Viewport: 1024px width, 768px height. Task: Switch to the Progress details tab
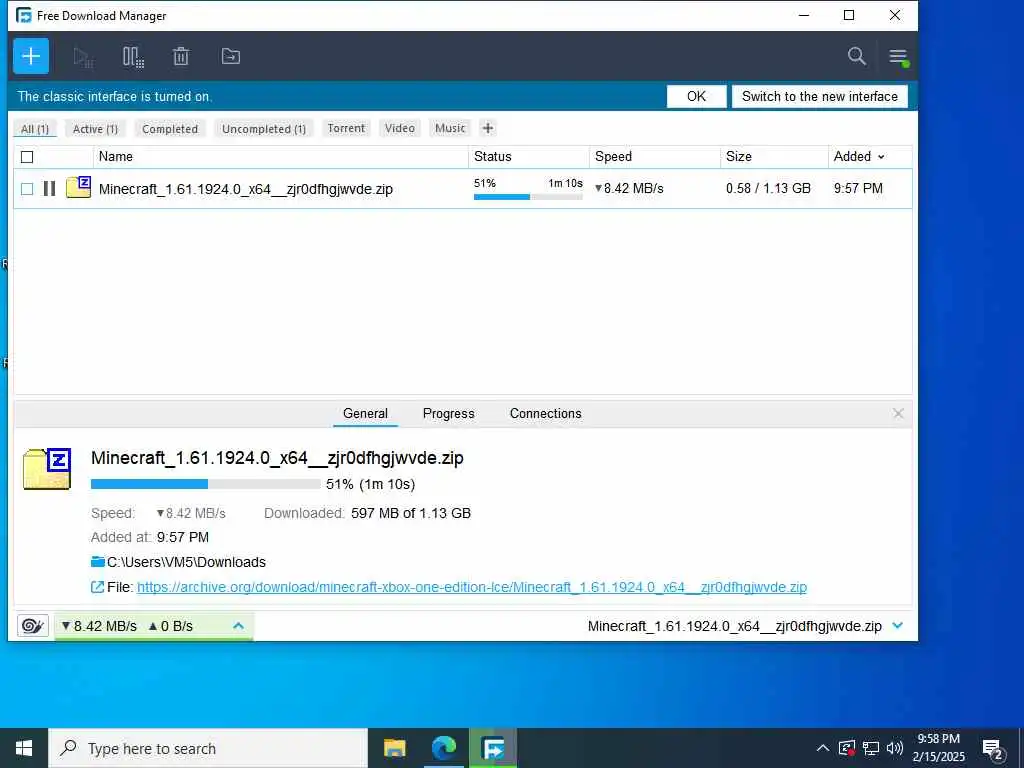449,413
